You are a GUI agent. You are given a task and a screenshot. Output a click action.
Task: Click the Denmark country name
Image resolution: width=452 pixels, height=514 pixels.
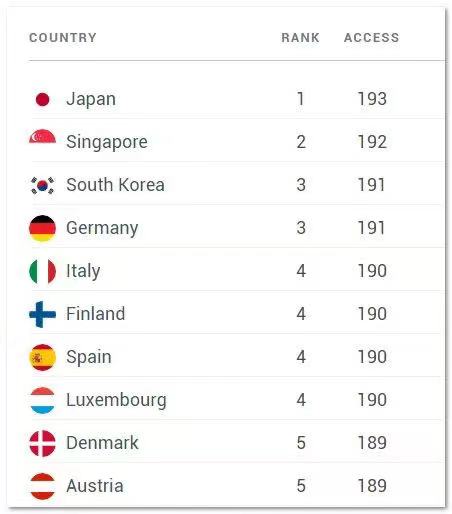[x=102, y=443]
